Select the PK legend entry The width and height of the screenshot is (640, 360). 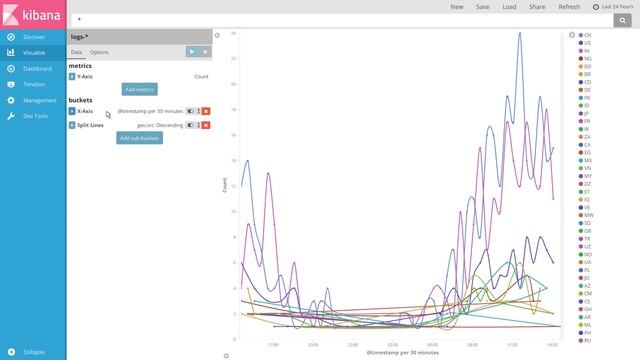tap(585, 98)
